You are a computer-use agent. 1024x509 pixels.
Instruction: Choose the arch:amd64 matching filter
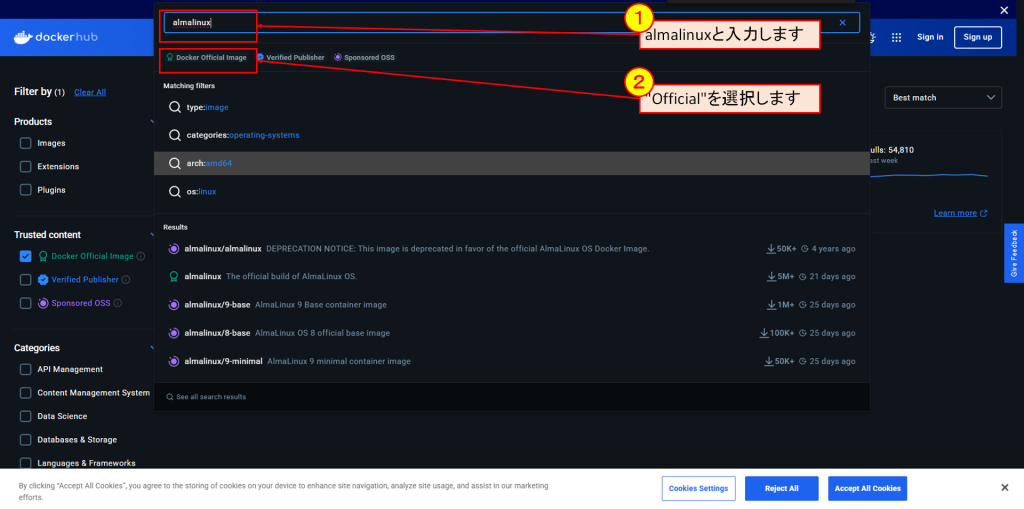511,163
